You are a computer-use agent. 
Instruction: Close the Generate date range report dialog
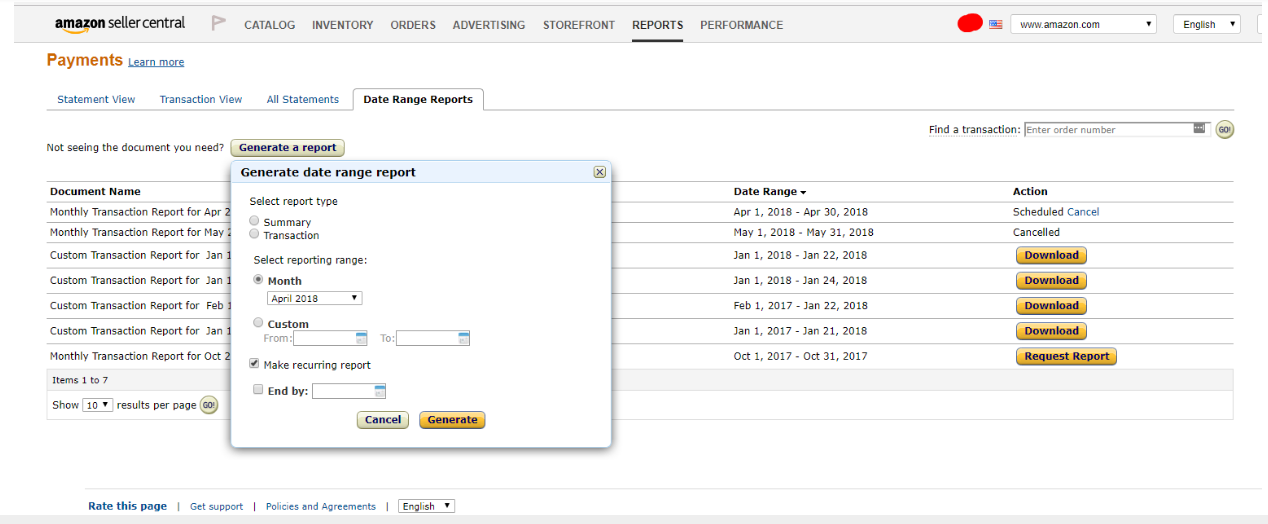(600, 172)
